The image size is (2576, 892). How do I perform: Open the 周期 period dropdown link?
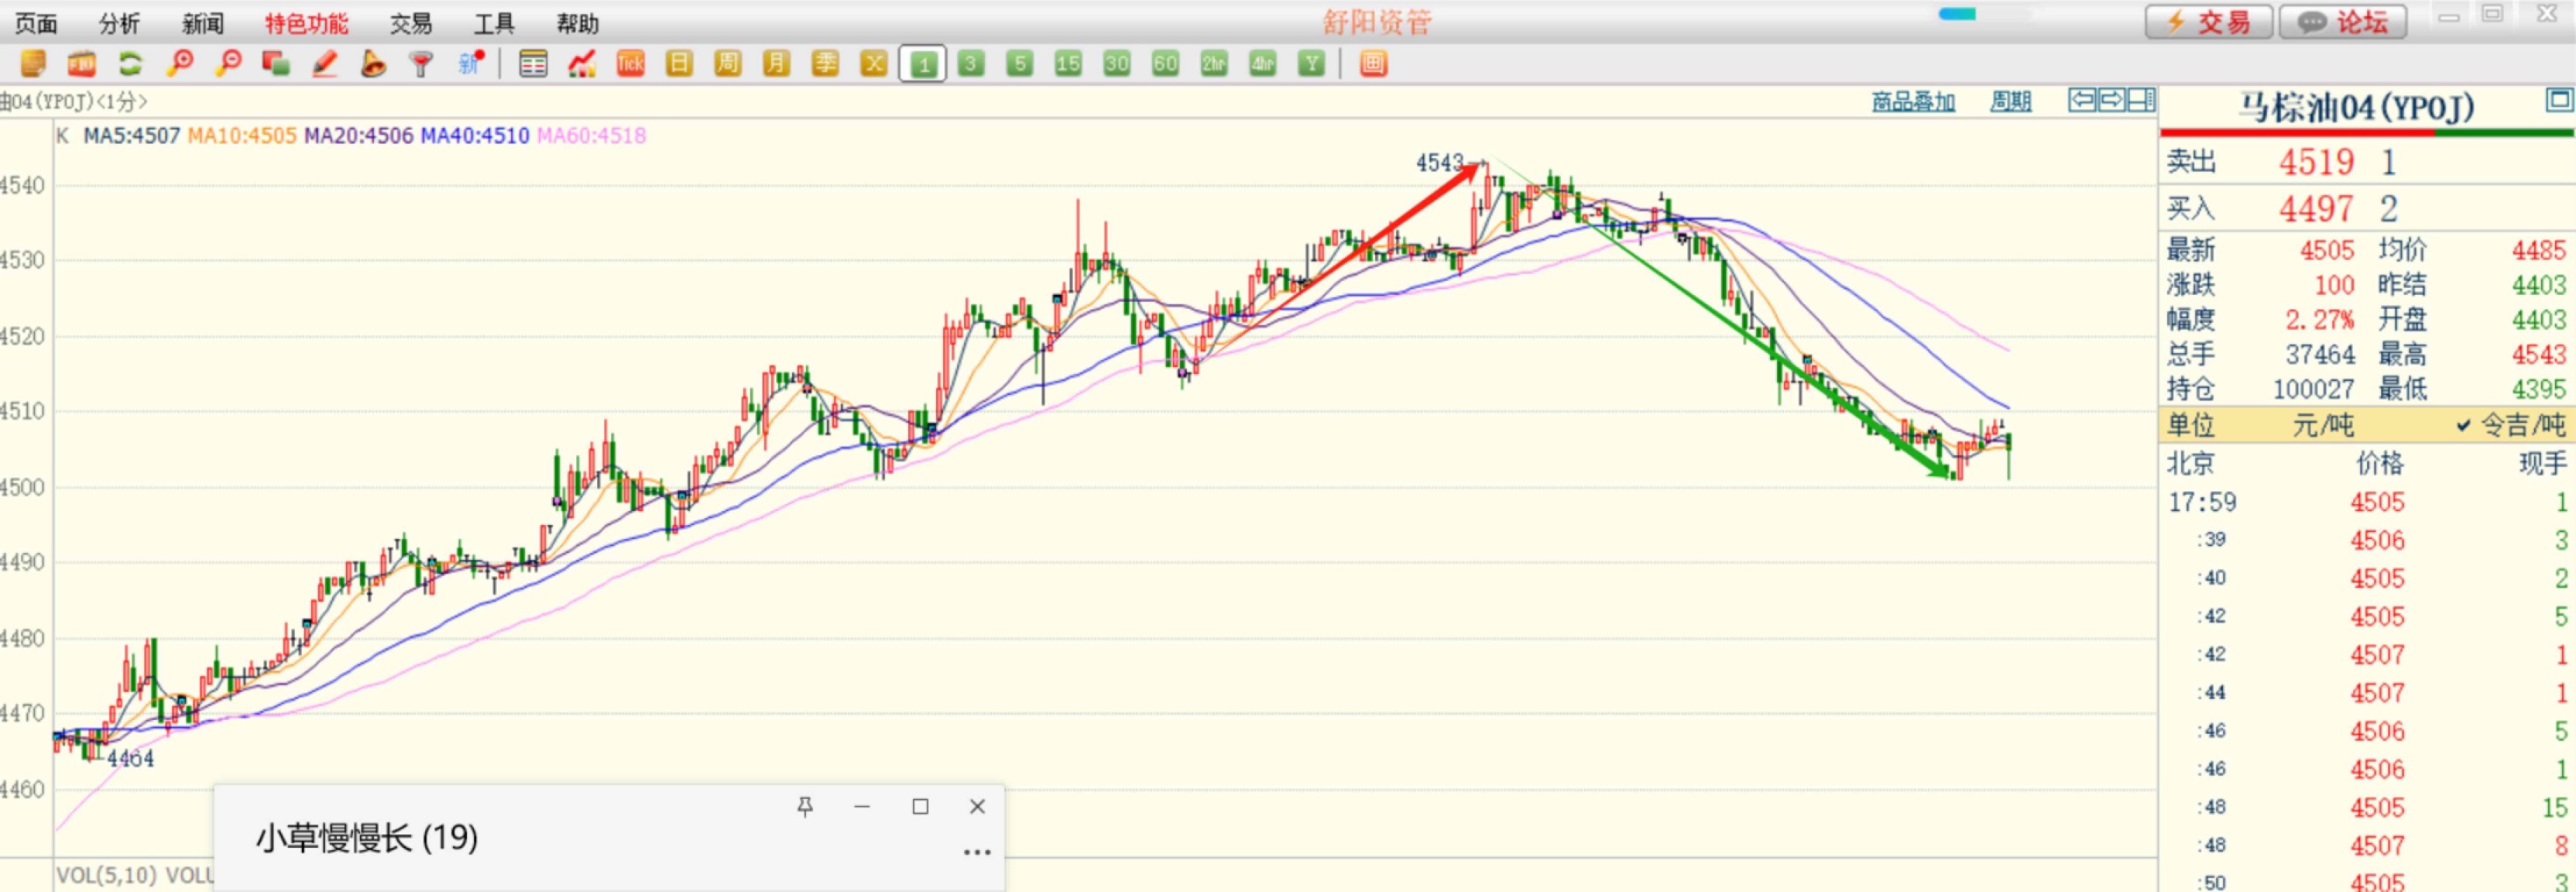2010,101
